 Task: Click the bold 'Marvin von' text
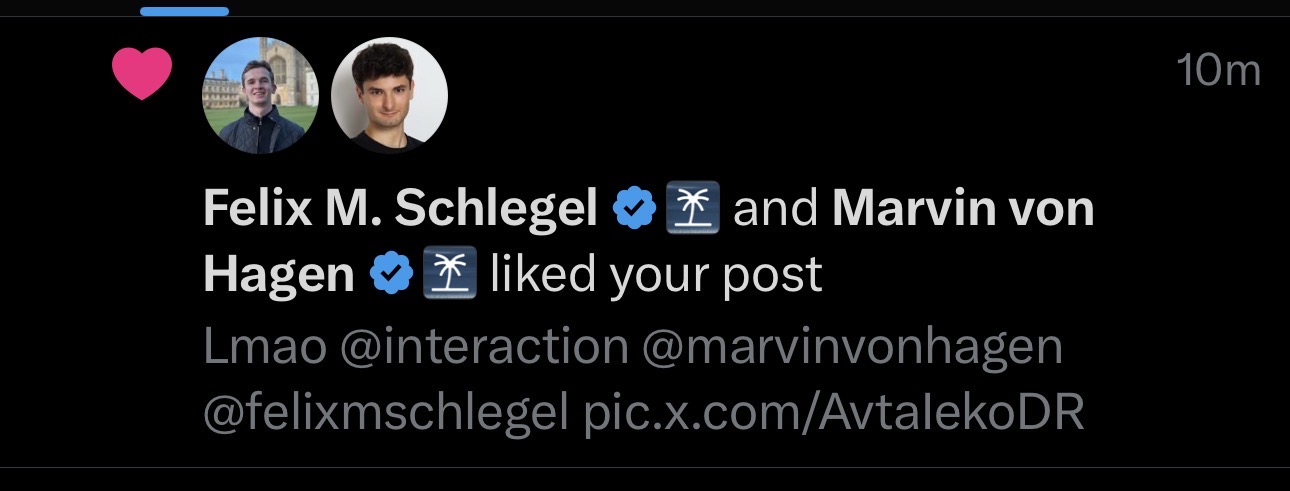(963, 210)
